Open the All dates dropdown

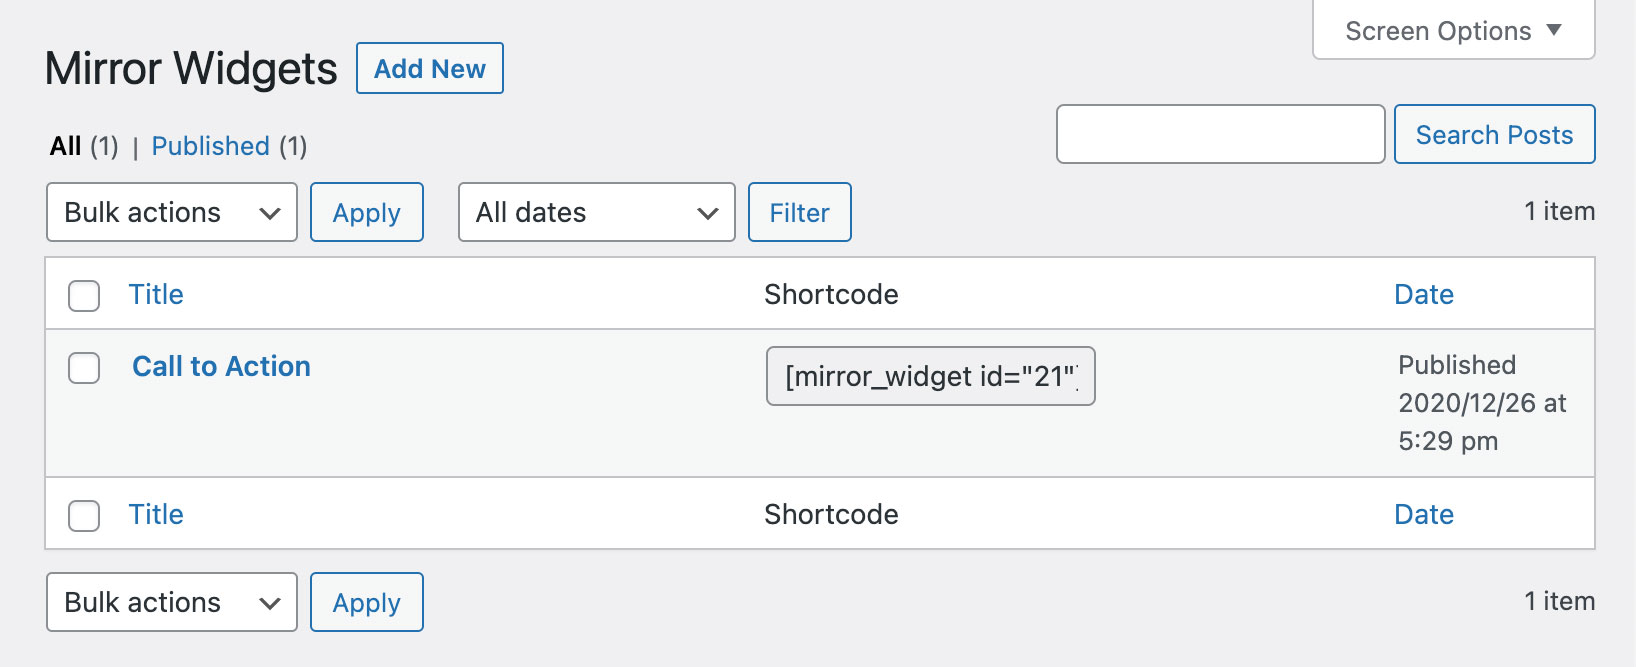point(596,212)
